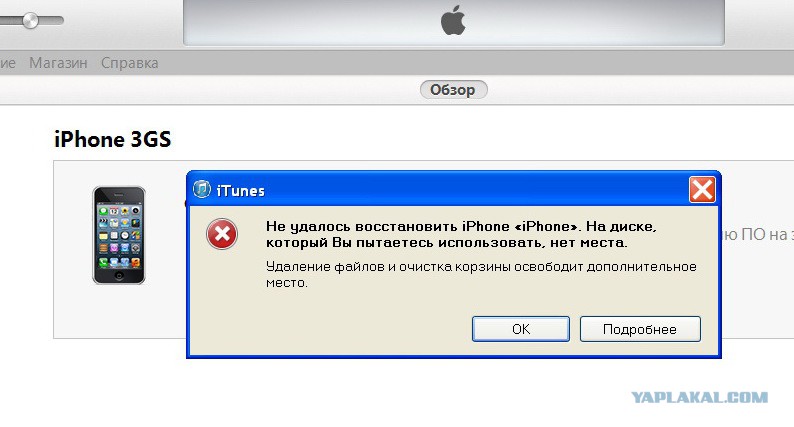Confirm the error with the OK button

coord(521,329)
